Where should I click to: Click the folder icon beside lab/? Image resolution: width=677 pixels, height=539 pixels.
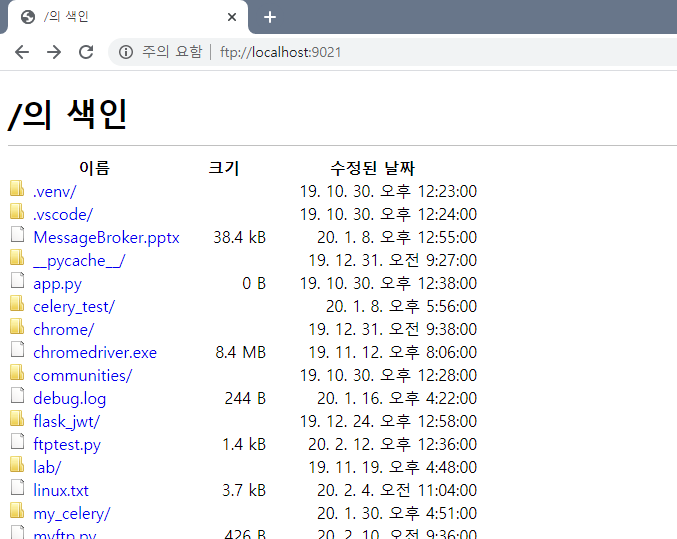(17, 464)
